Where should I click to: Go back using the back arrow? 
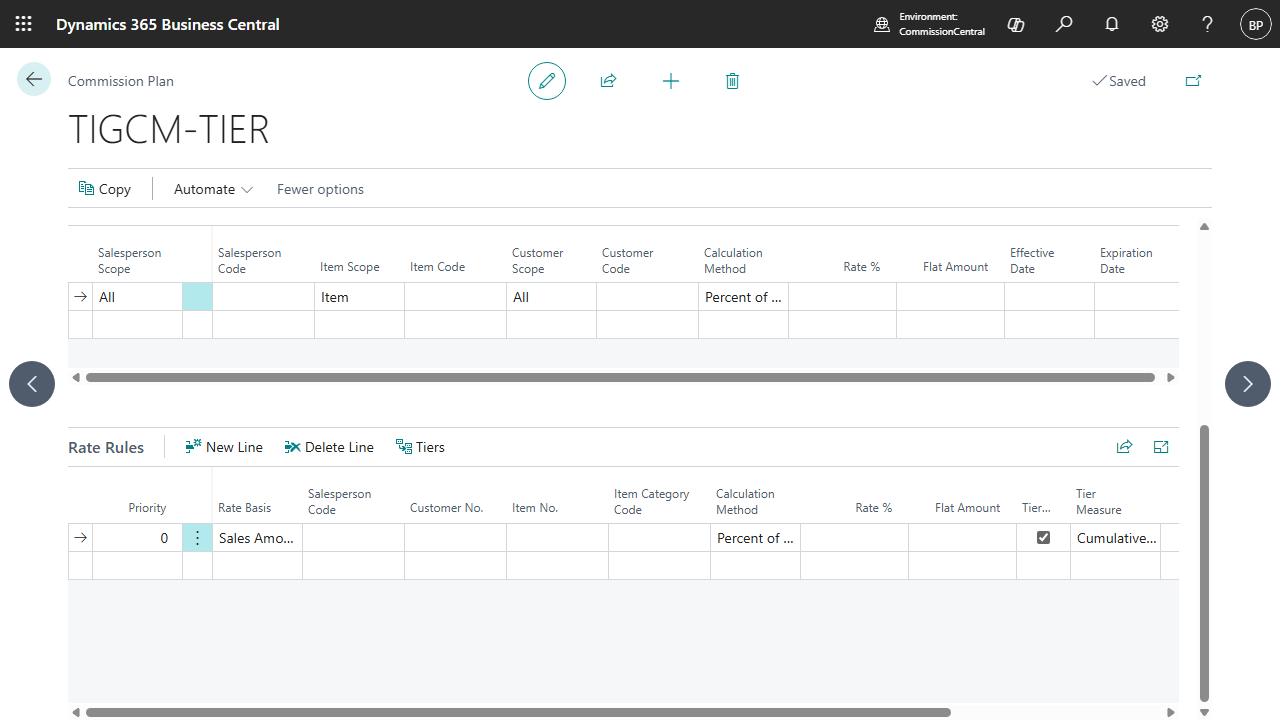[34, 80]
